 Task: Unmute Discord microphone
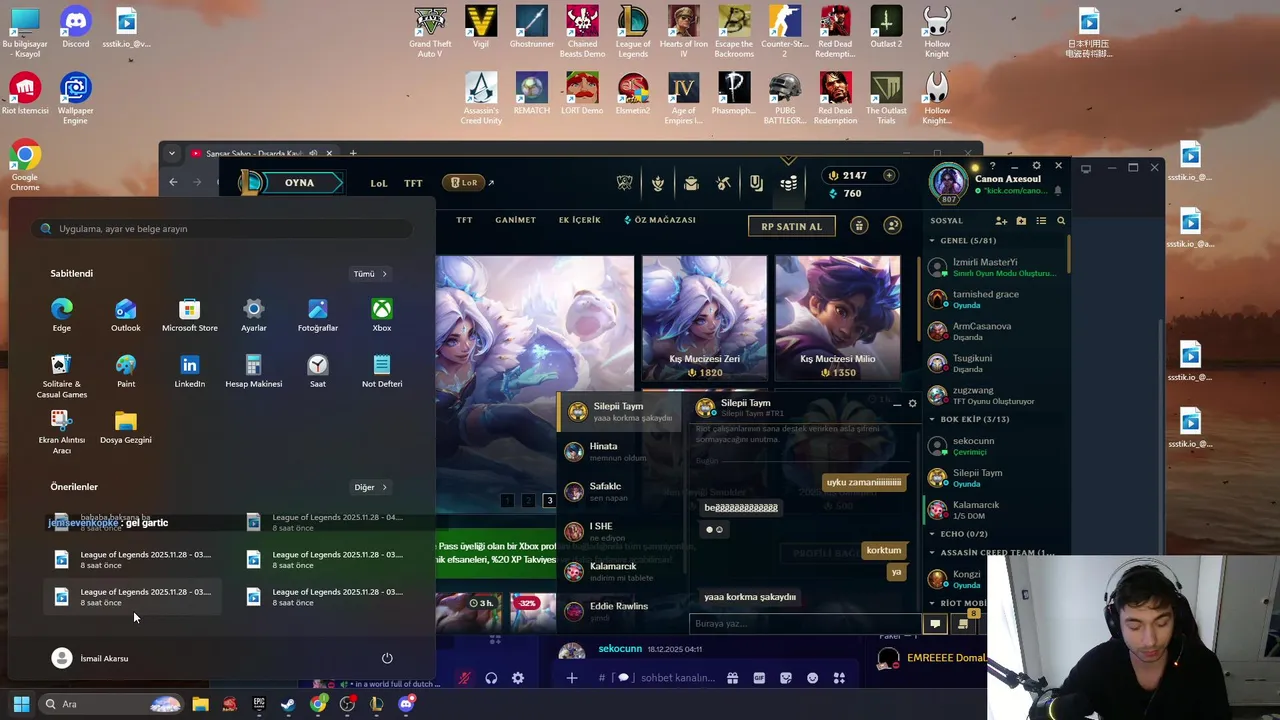click(464, 678)
